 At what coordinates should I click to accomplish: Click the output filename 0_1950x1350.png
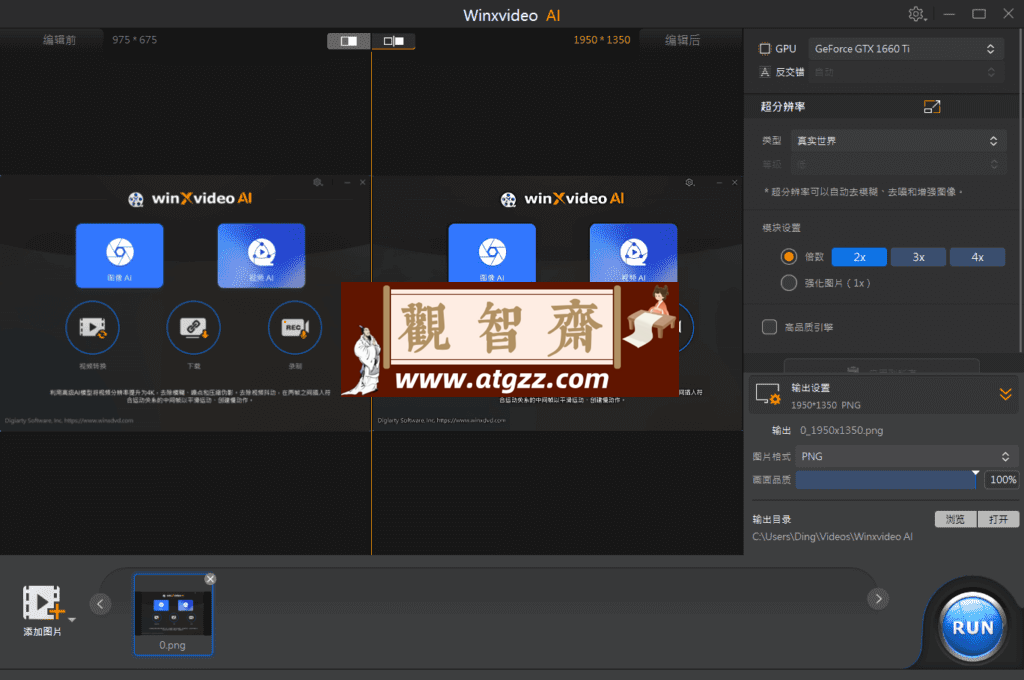[x=842, y=430]
